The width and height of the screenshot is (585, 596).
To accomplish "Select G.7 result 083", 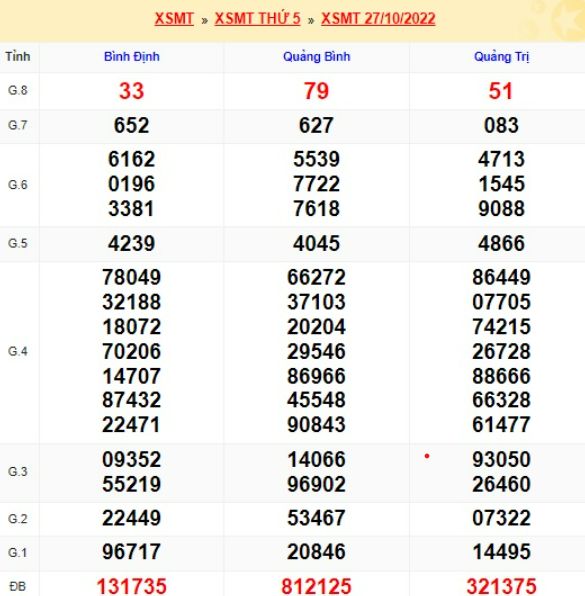I will pos(501,125).
